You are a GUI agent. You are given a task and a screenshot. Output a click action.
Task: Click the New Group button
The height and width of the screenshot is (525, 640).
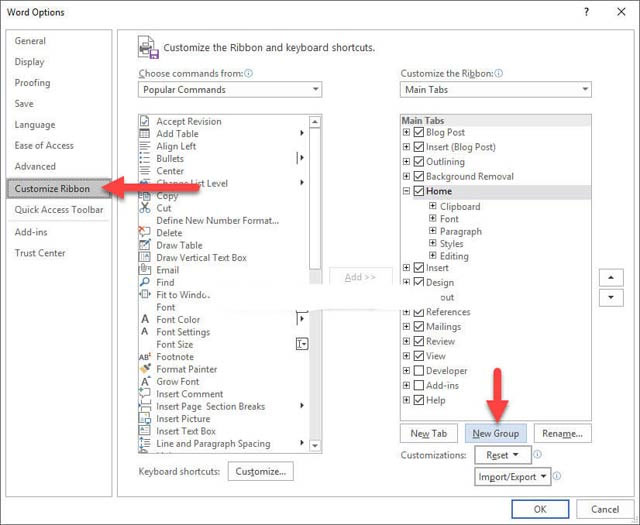(x=496, y=433)
